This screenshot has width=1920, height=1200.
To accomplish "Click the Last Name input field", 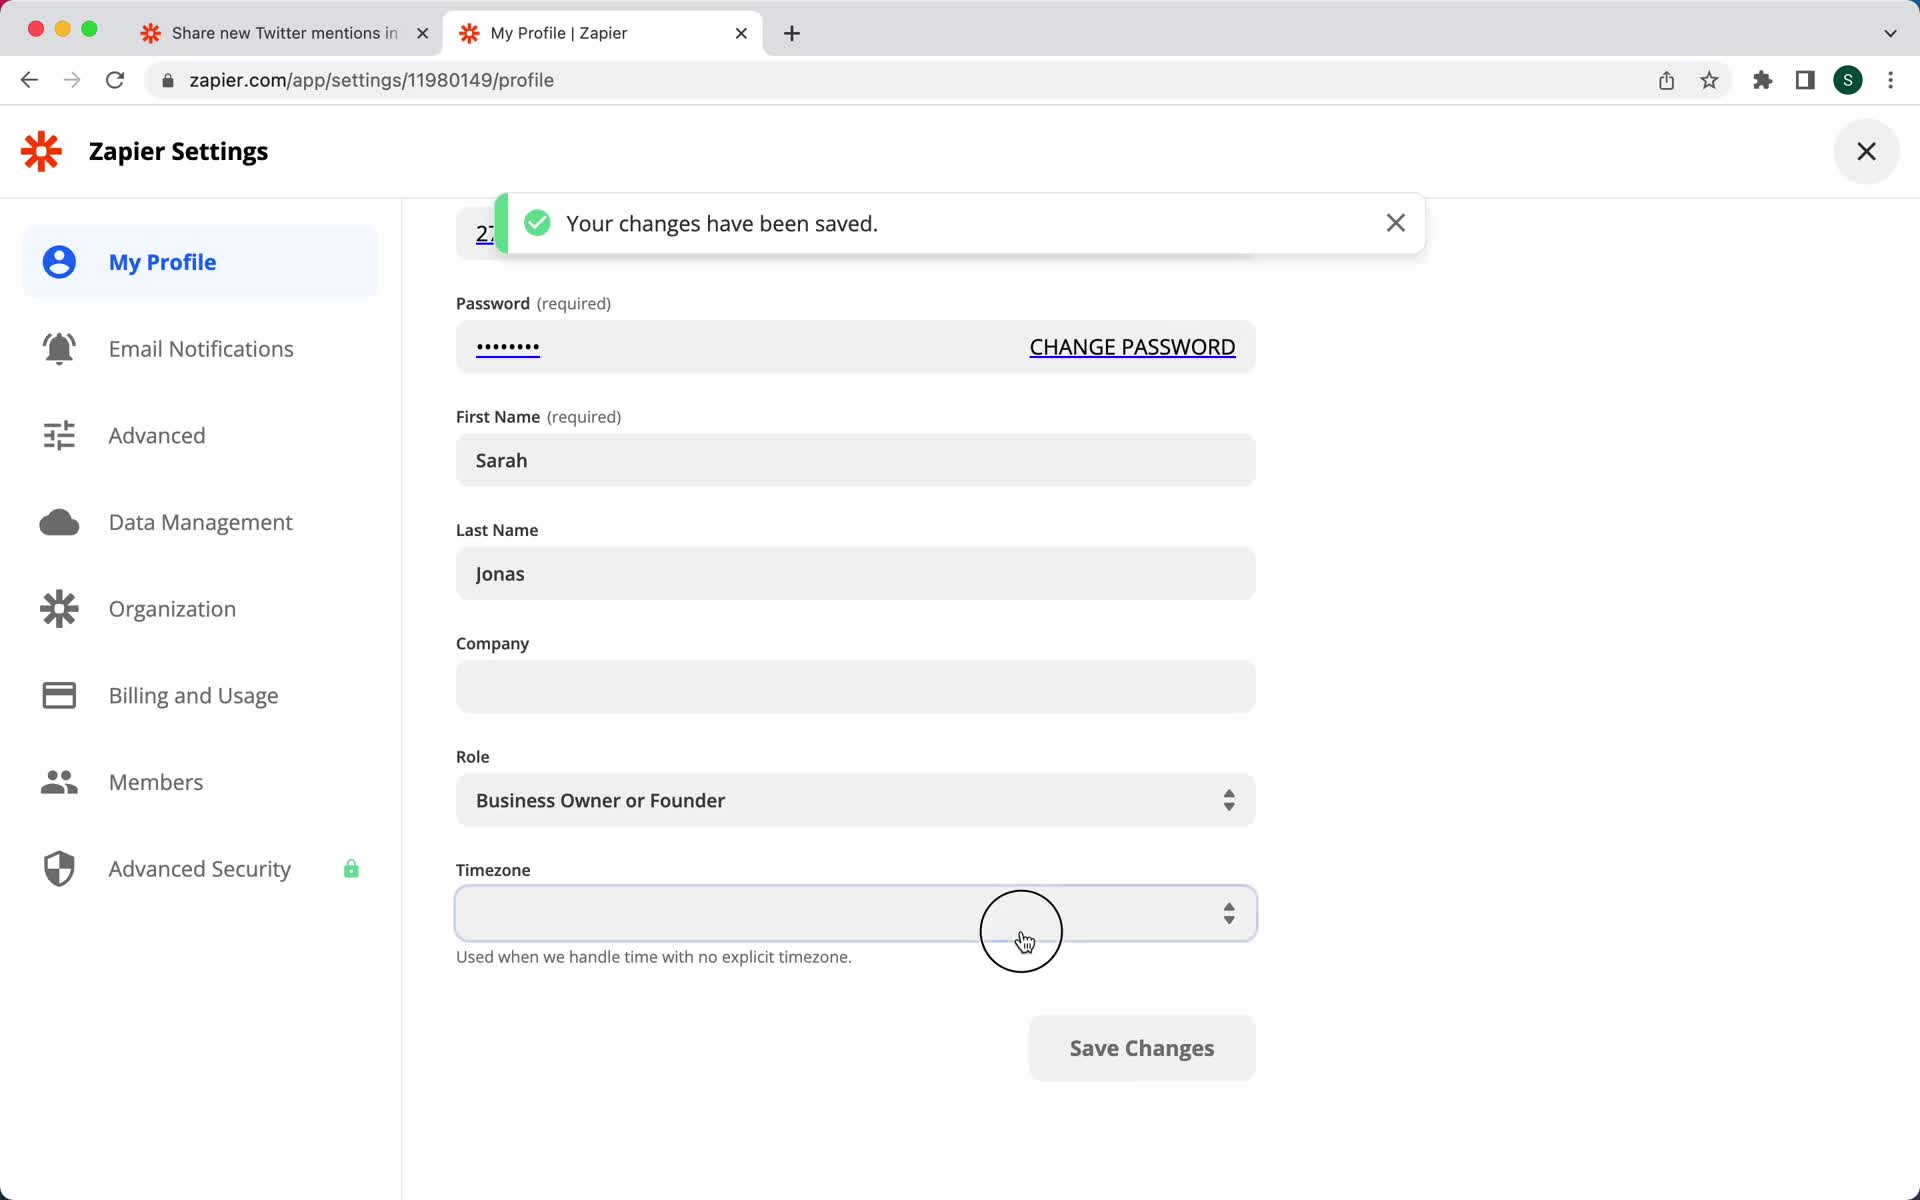I will [854, 574].
